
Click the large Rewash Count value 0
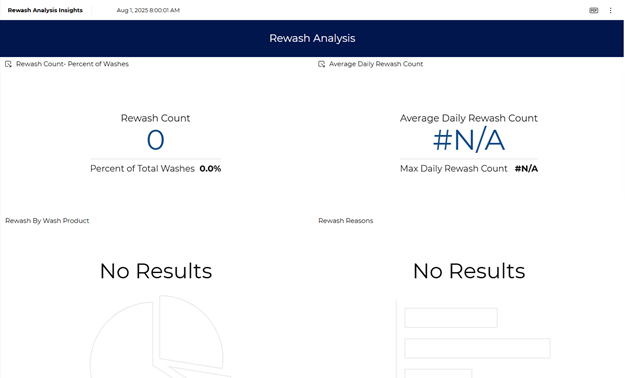(155, 140)
